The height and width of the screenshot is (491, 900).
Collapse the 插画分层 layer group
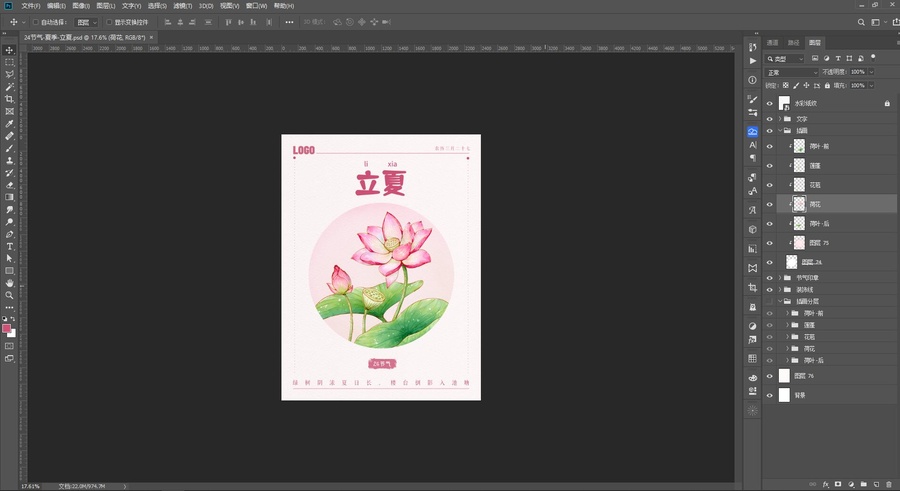[780, 301]
